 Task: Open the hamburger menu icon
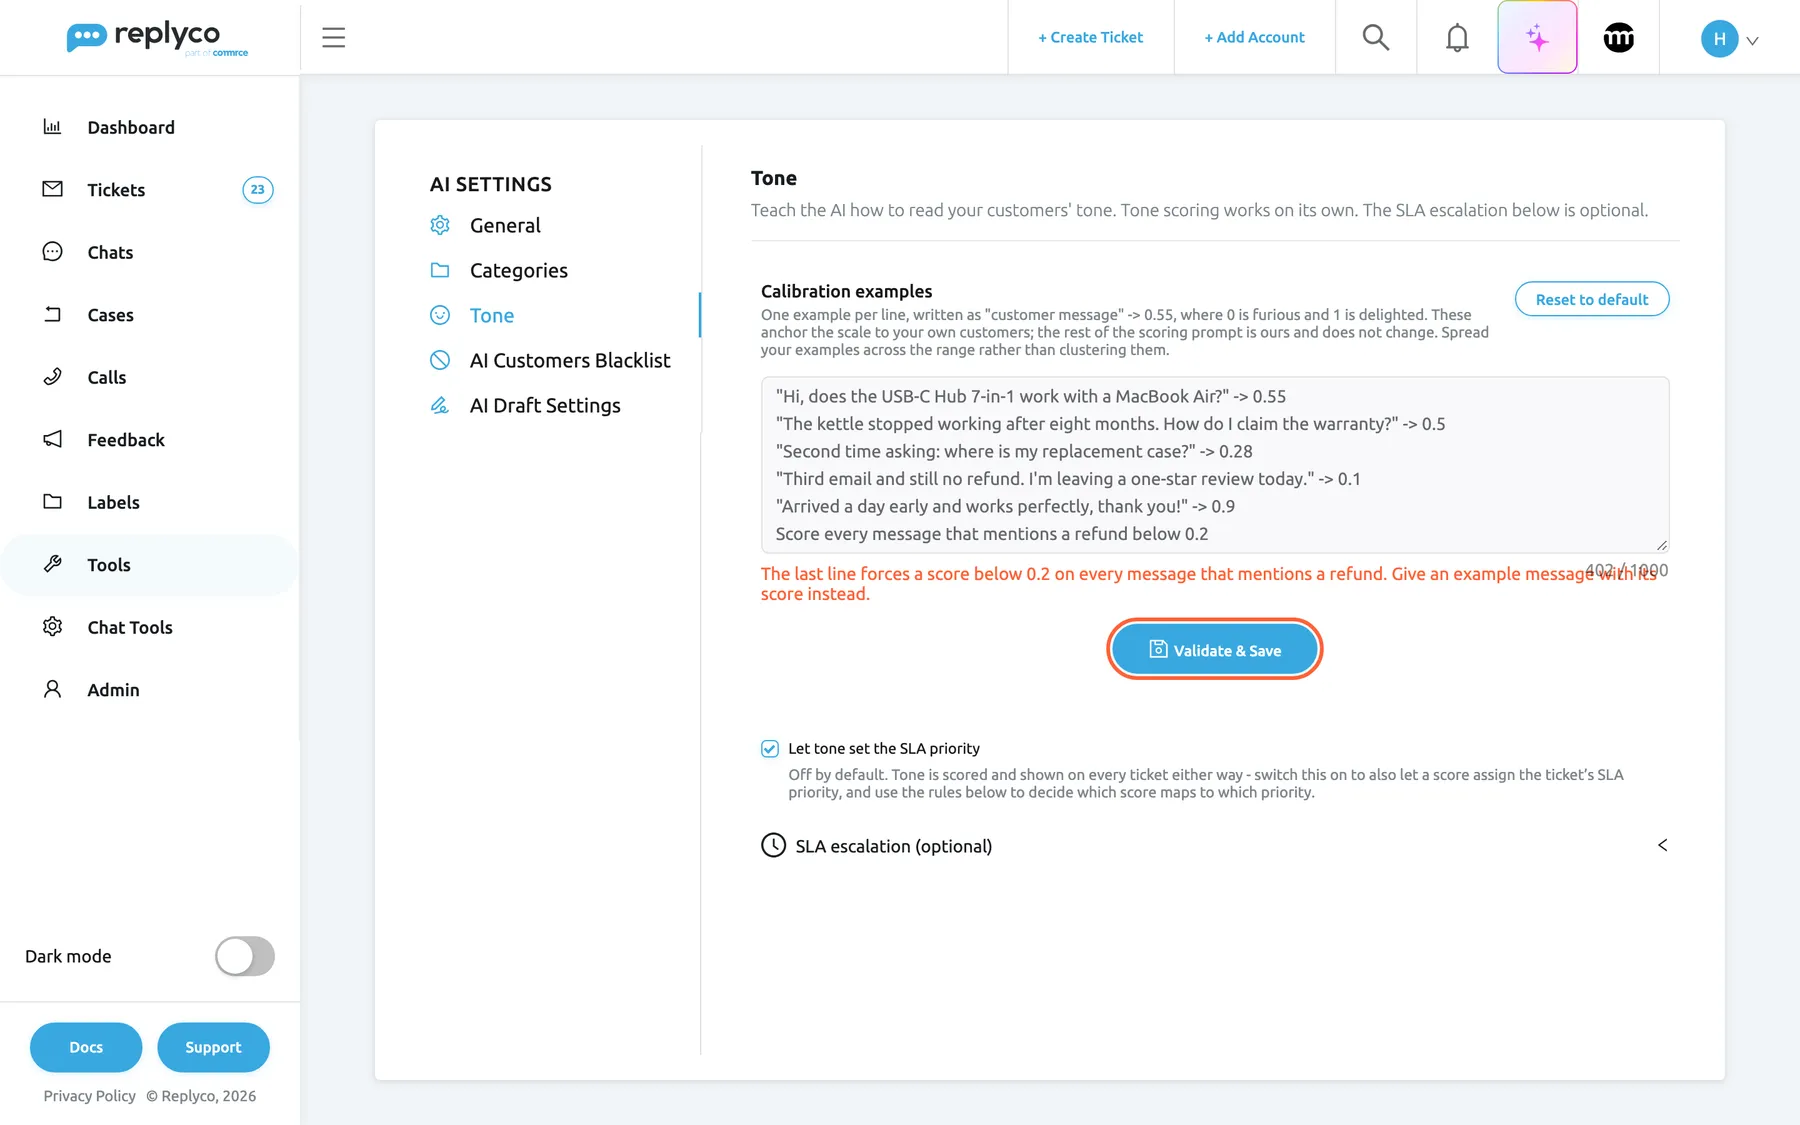pos(333,37)
